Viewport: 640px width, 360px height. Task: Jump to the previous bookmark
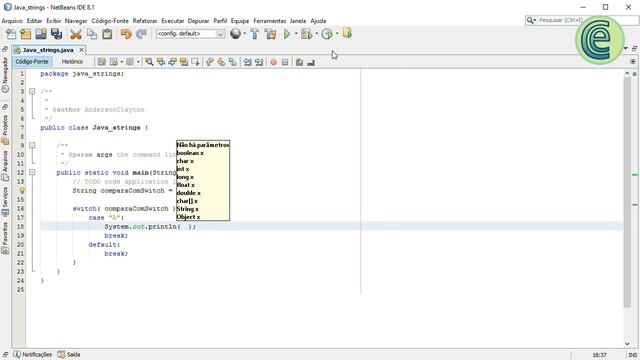[x=209, y=62]
